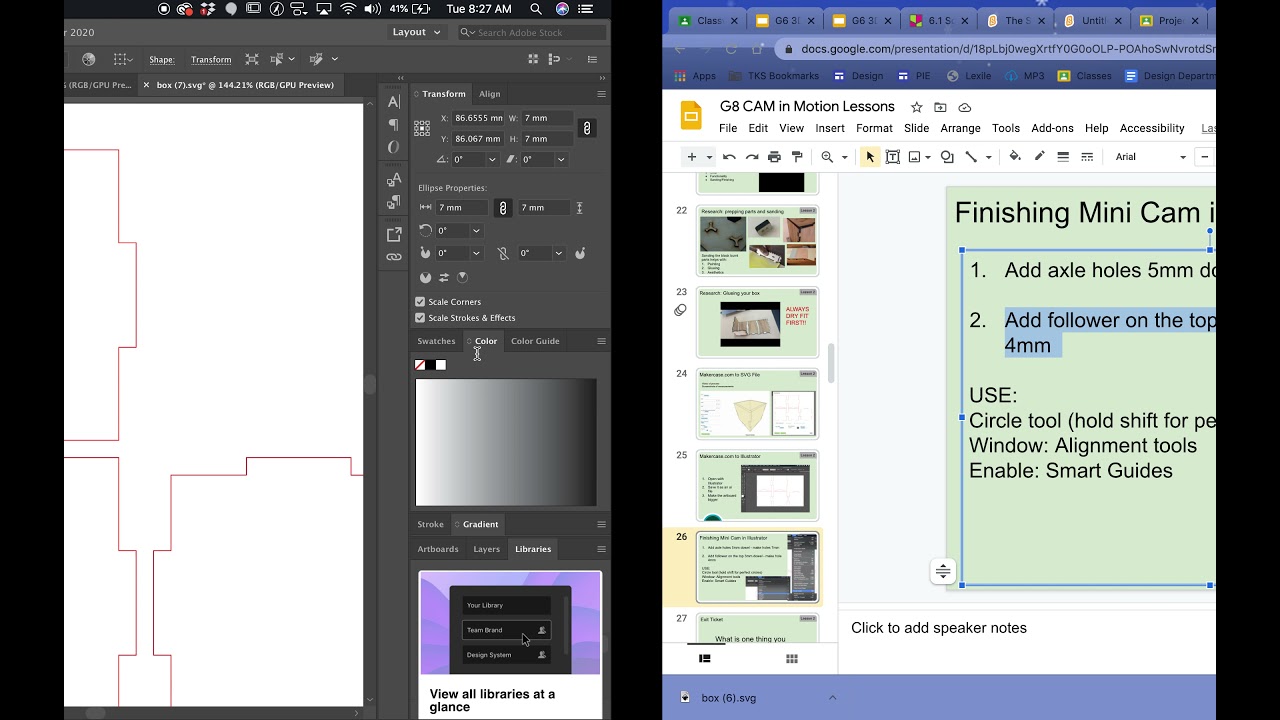Open the pie end angle dropdown
This screenshot has height=720, width=1280.
point(559,253)
